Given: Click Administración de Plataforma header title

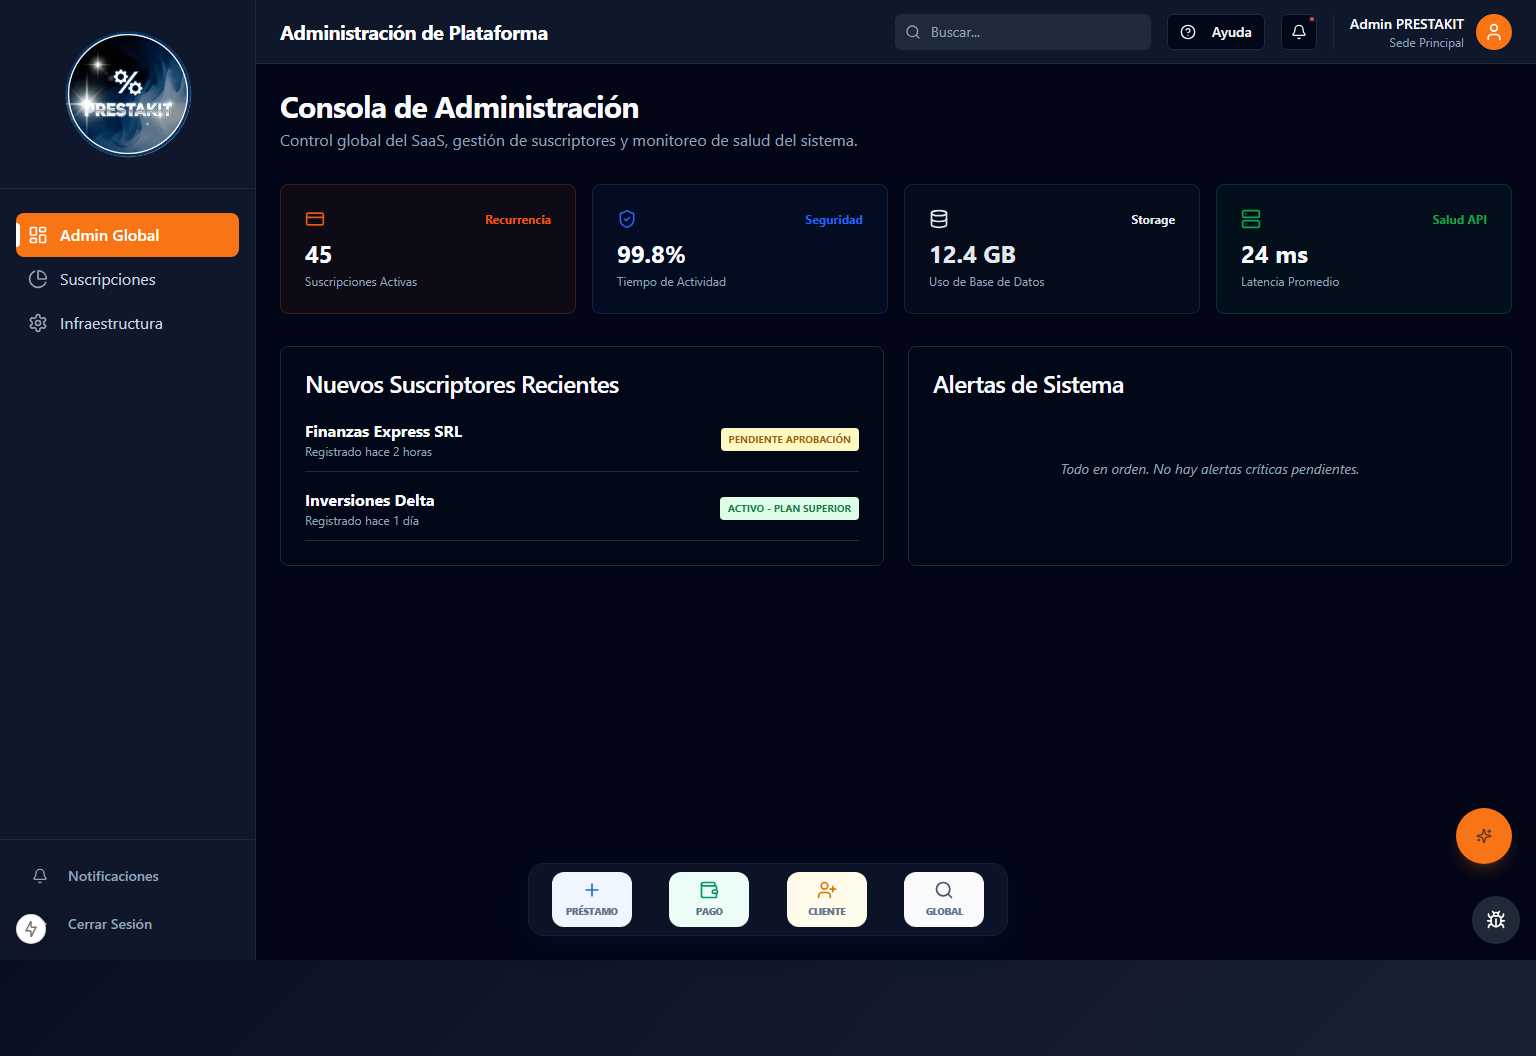Looking at the screenshot, I should (x=414, y=33).
